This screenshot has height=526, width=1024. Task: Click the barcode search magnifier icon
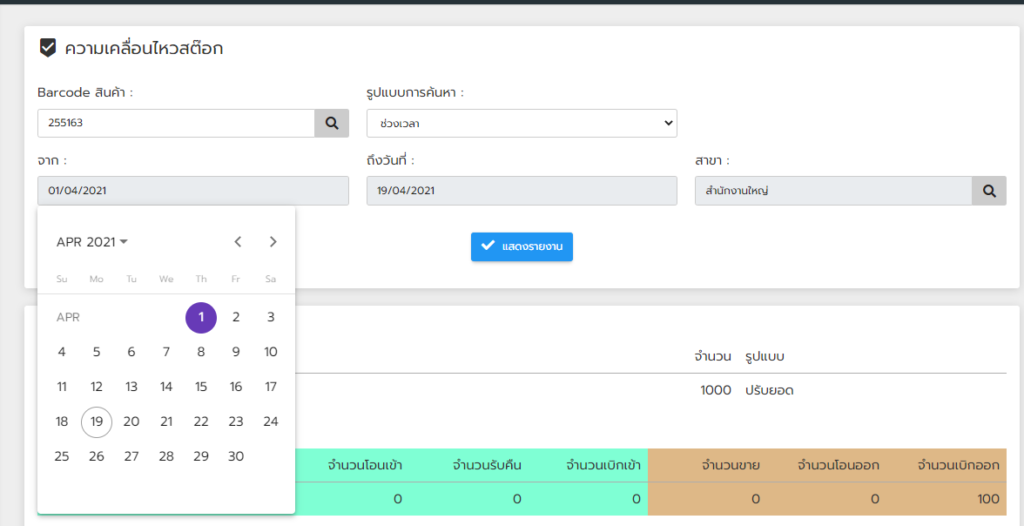tap(332, 123)
